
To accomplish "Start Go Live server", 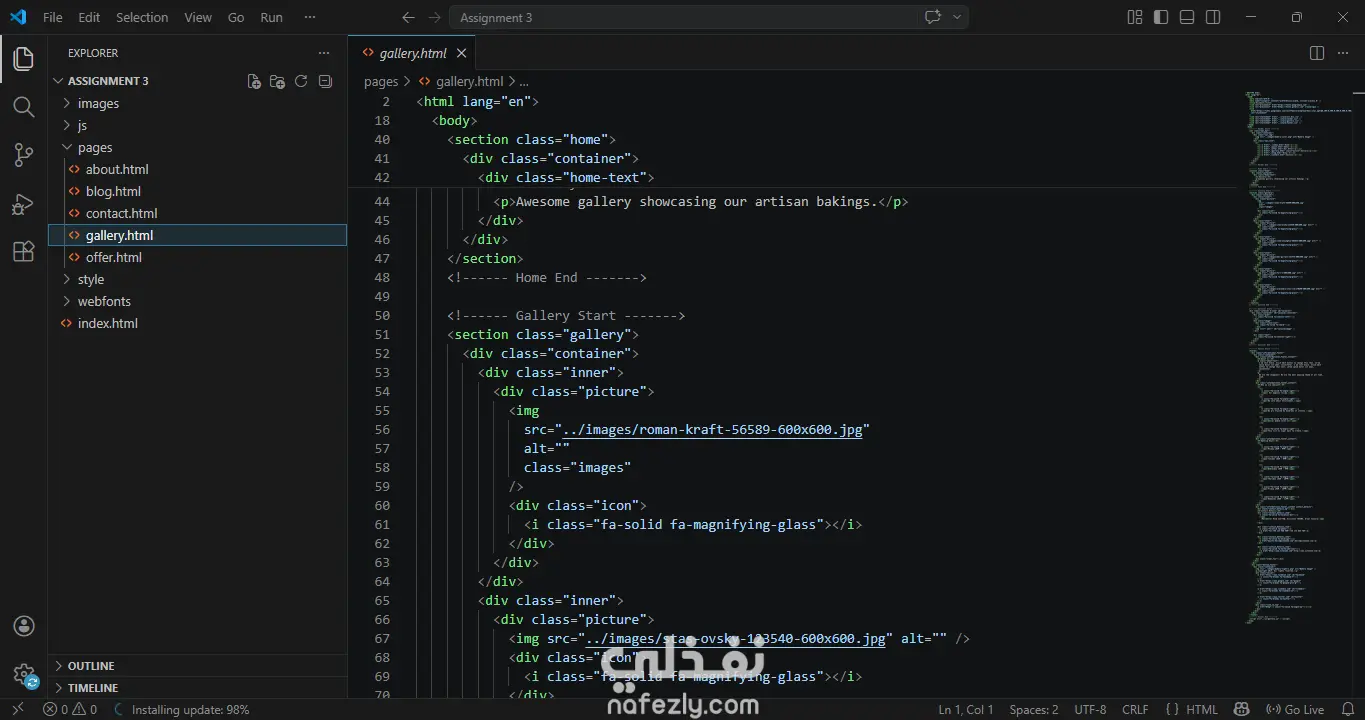I will 1295,709.
